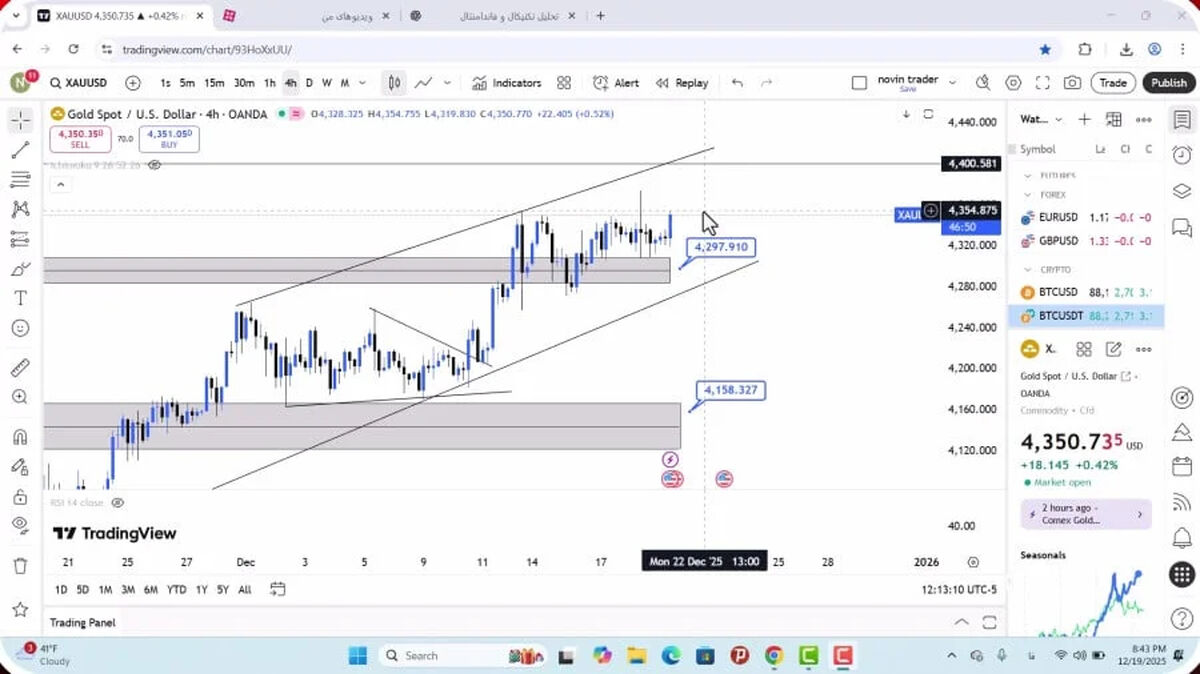Expand the Watchlist name dropdown
Image resolution: width=1200 pixels, height=674 pixels.
pyautogui.click(x=1061, y=119)
